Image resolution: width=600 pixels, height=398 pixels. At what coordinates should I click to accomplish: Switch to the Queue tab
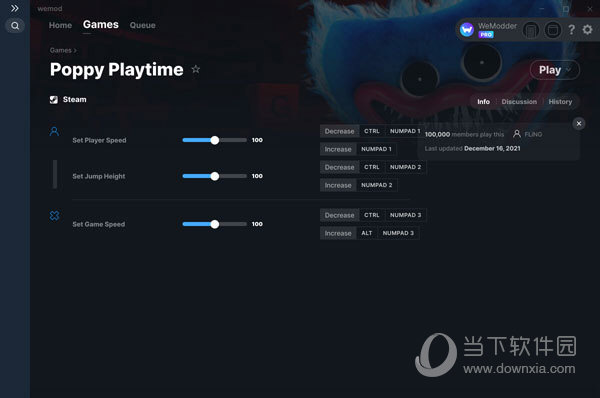click(x=142, y=25)
